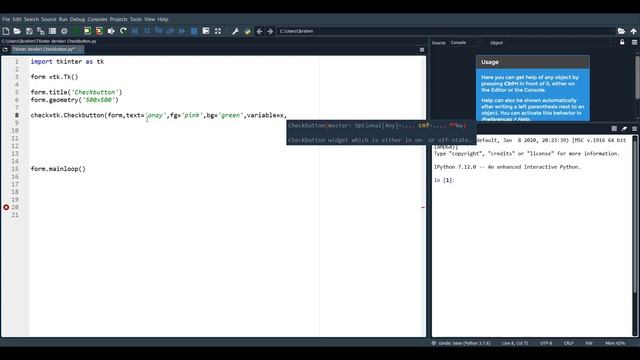This screenshot has height=360, width=640.
Task: Click 'Checkbutton' title string in line 5
Action: coord(96,92)
